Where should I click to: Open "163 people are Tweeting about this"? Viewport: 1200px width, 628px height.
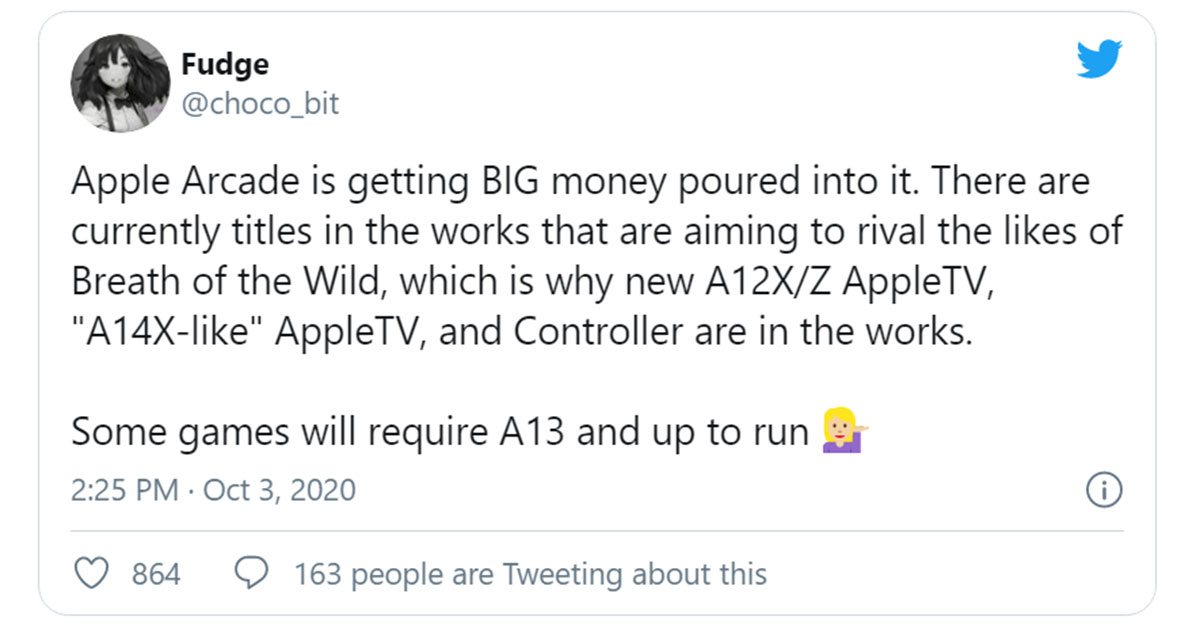click(530, 574)
